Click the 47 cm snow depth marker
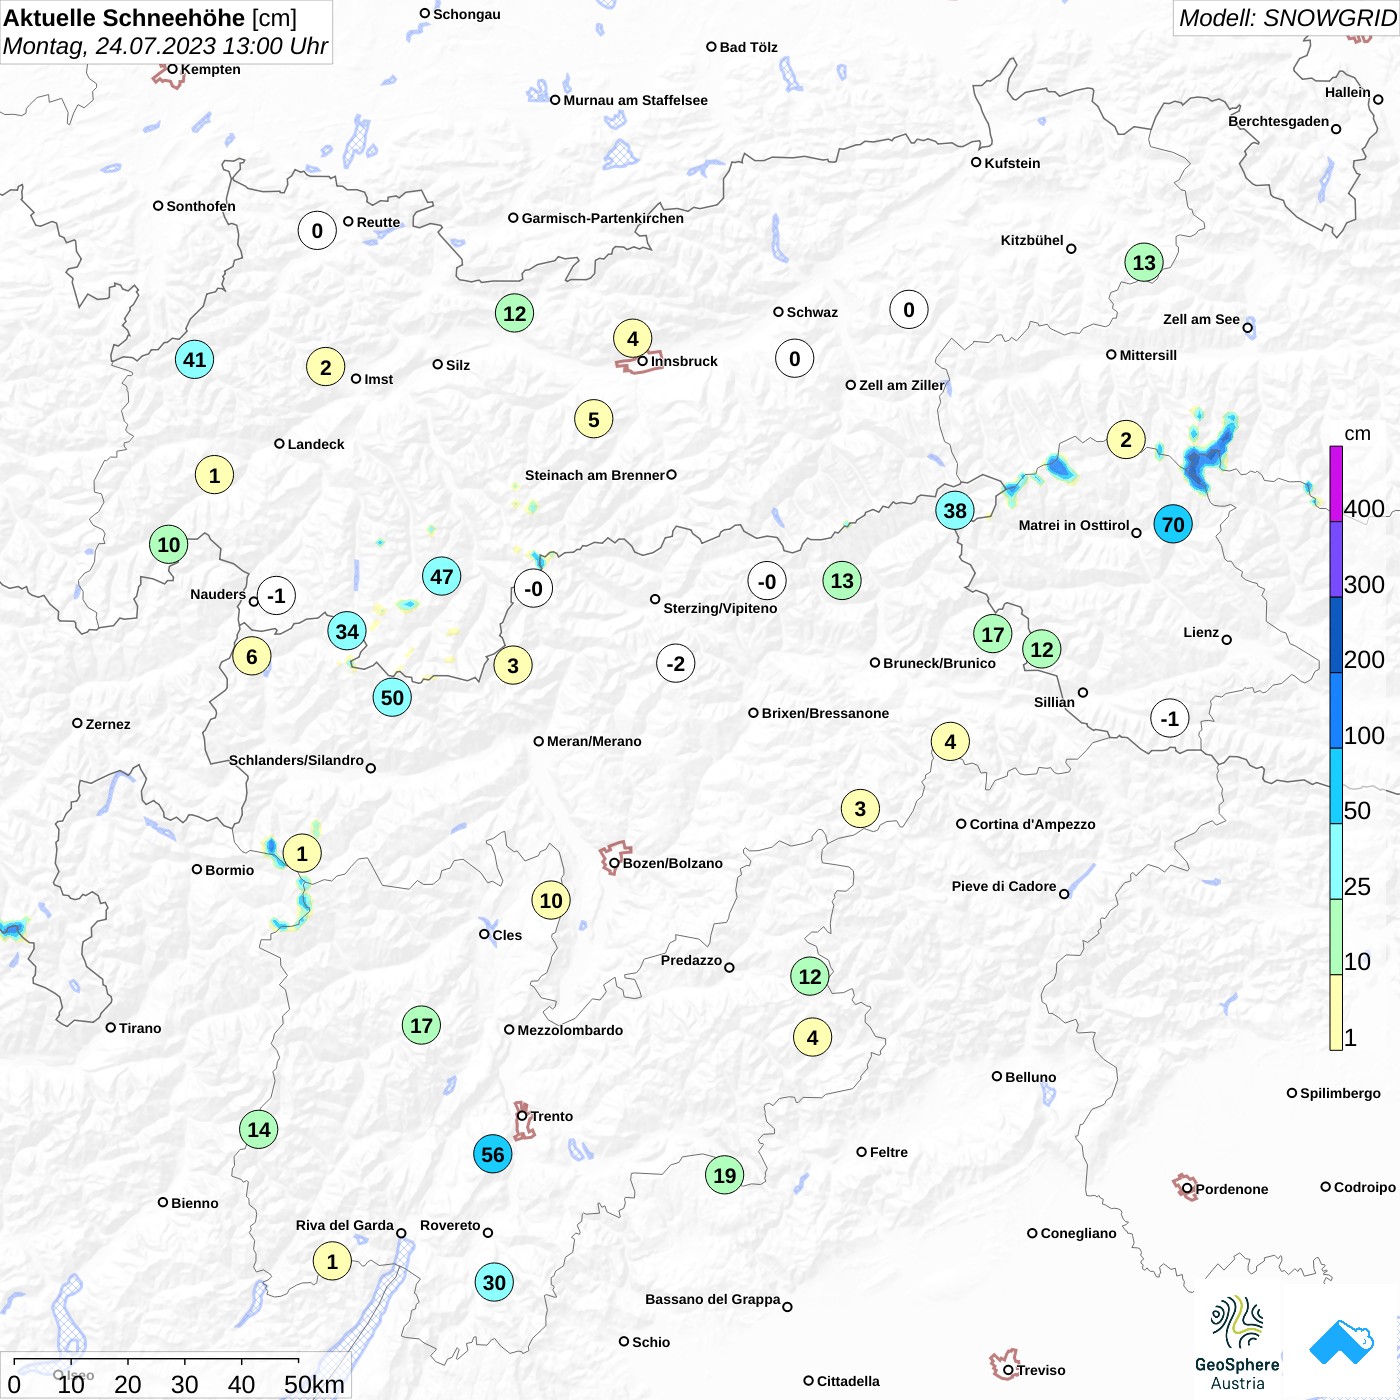This screenshot has height=1400, width=1400. [442, 576]
